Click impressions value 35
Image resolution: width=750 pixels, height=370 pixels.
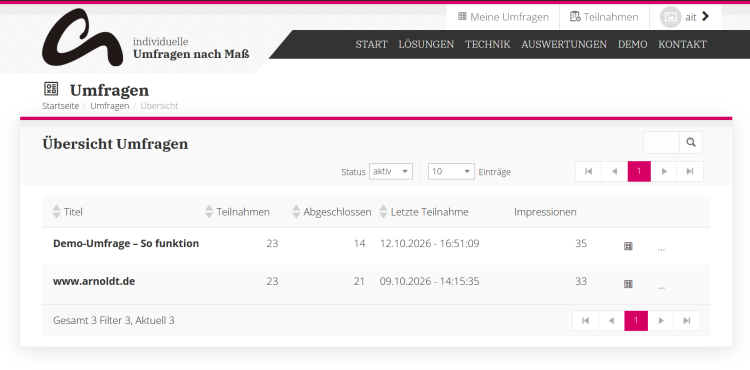click(581, 243)
